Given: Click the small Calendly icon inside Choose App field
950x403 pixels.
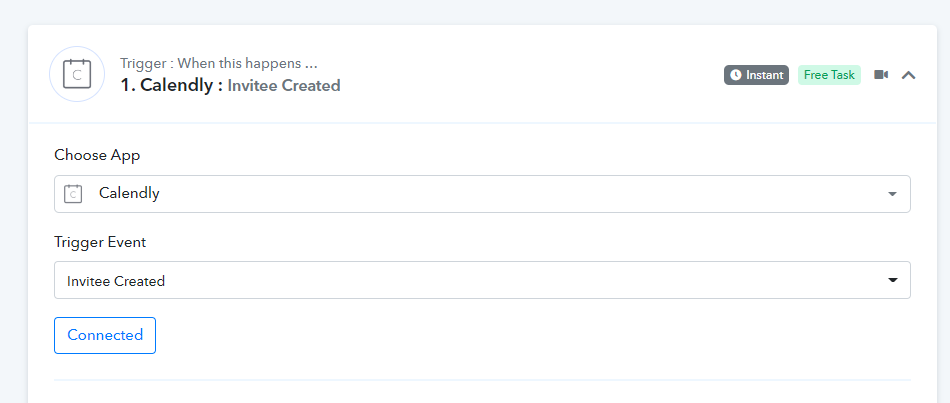Looking at the screenshot, I should click(73, 193).
